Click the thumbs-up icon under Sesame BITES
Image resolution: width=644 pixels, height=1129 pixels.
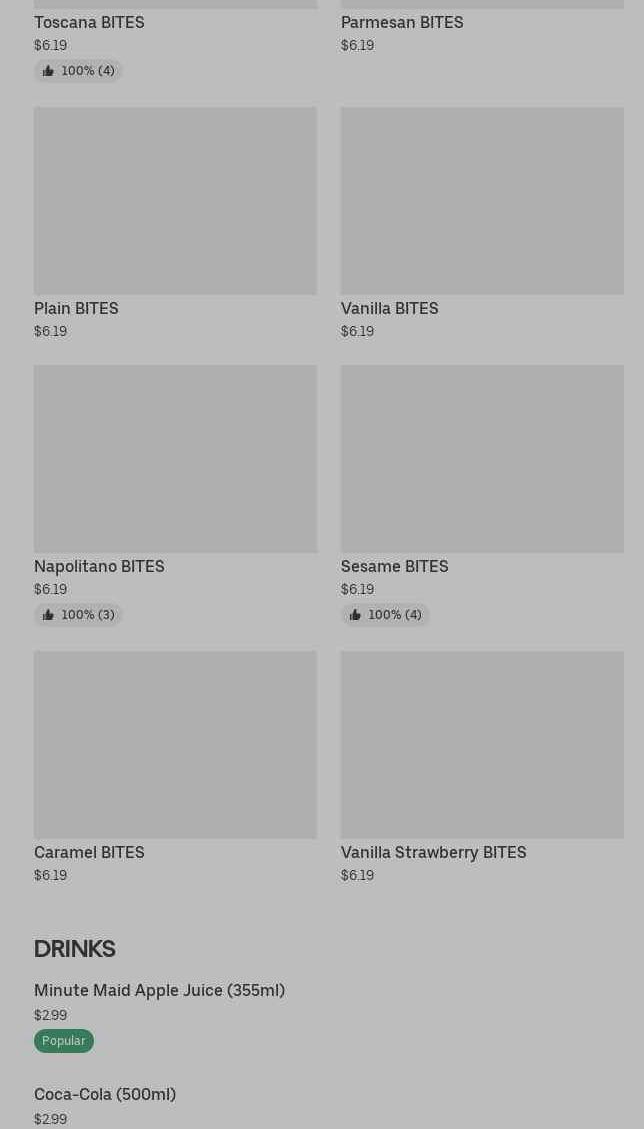click(x=355, y=615)
